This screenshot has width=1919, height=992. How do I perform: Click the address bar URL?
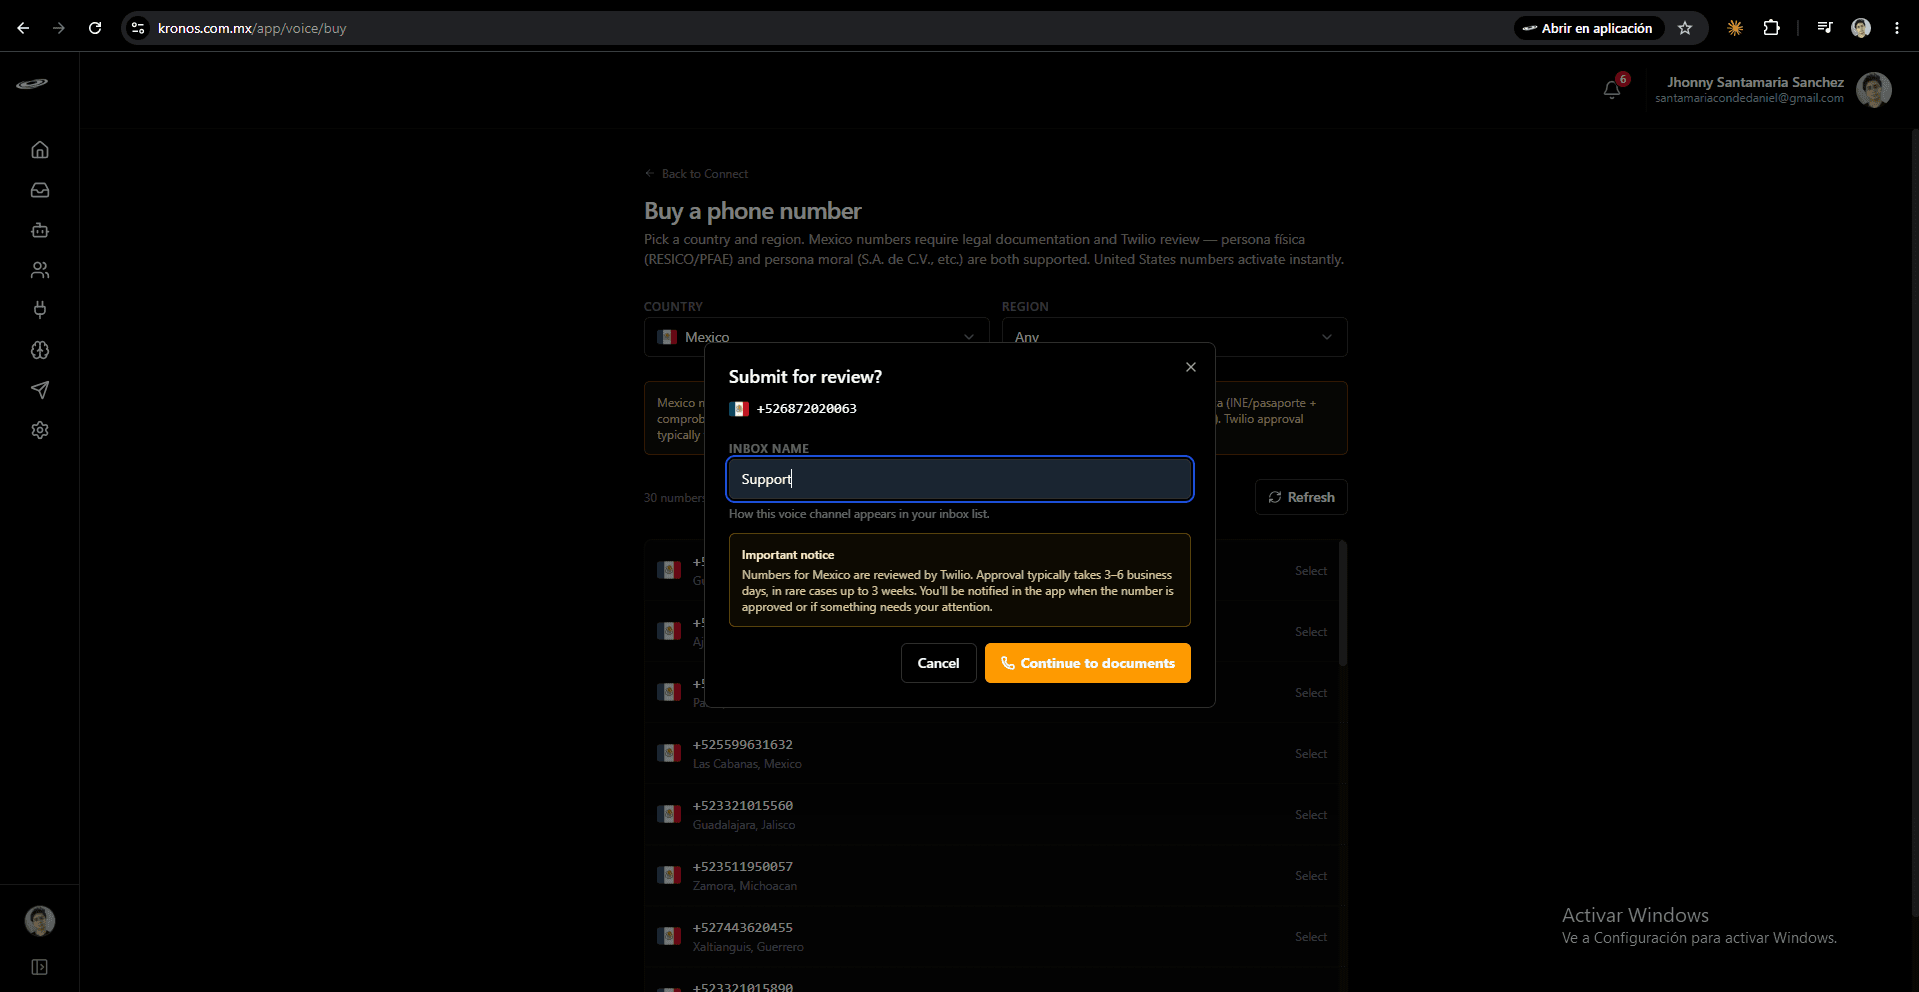tap(252, 28)
